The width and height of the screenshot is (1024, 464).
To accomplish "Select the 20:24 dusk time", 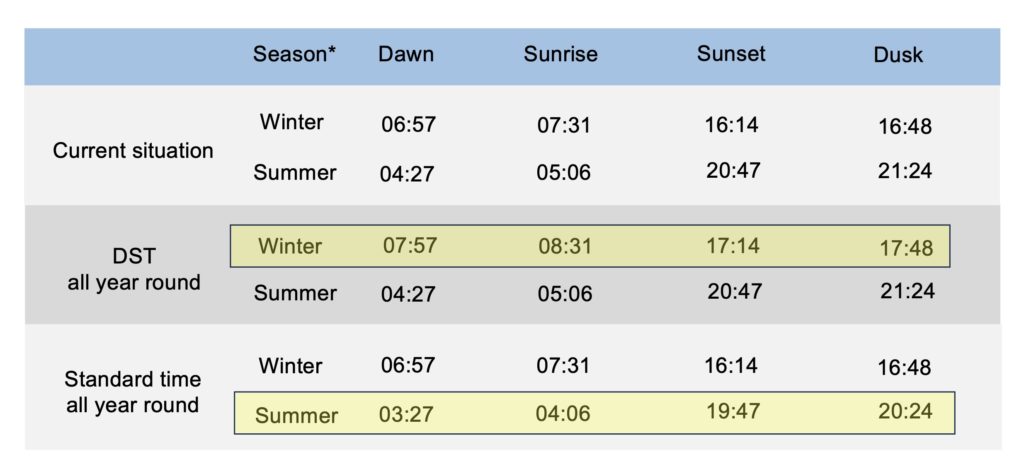I will point(904,413).
